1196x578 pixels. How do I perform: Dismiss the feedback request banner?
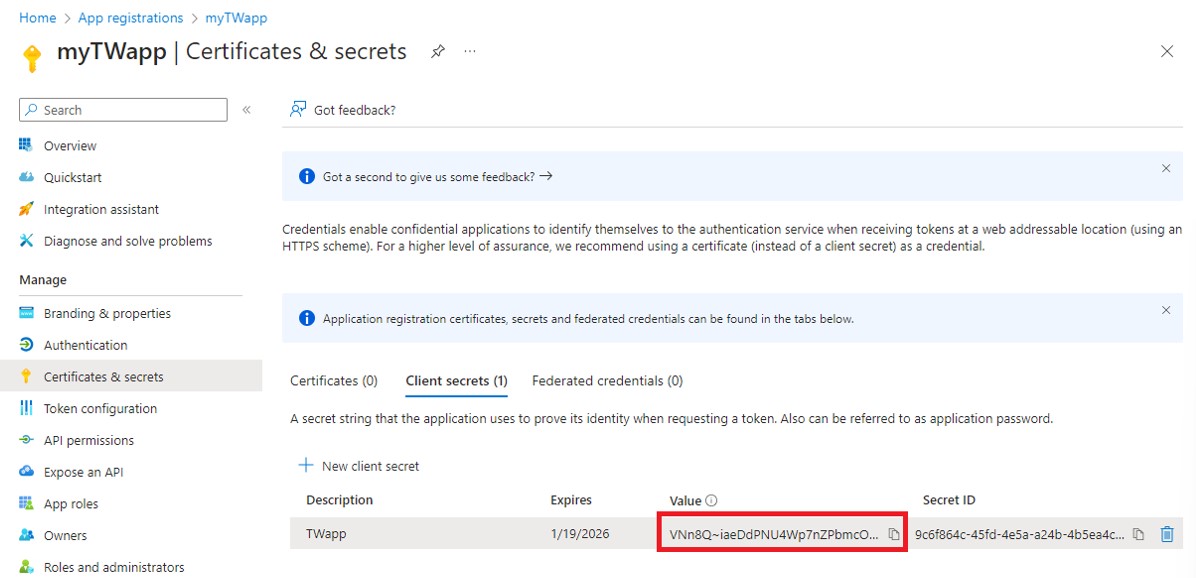click(x=1165, y=169)
